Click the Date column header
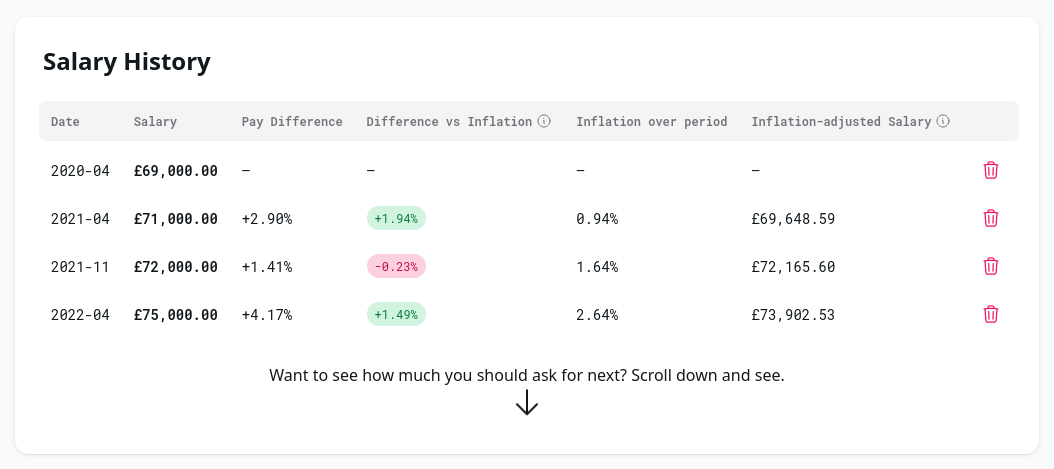This screenshot has width=1054, height=469. click(65, 121)
